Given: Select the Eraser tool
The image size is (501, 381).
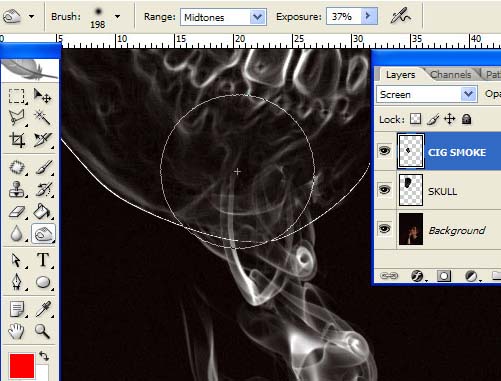Looking at the screenshot, I should (16, 211).
